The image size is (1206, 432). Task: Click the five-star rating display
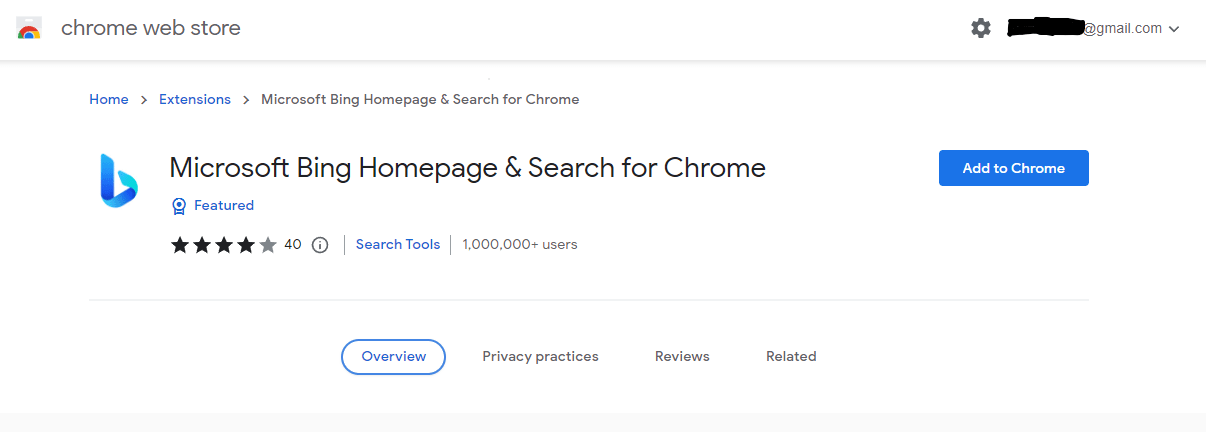(x=224, y=245)
